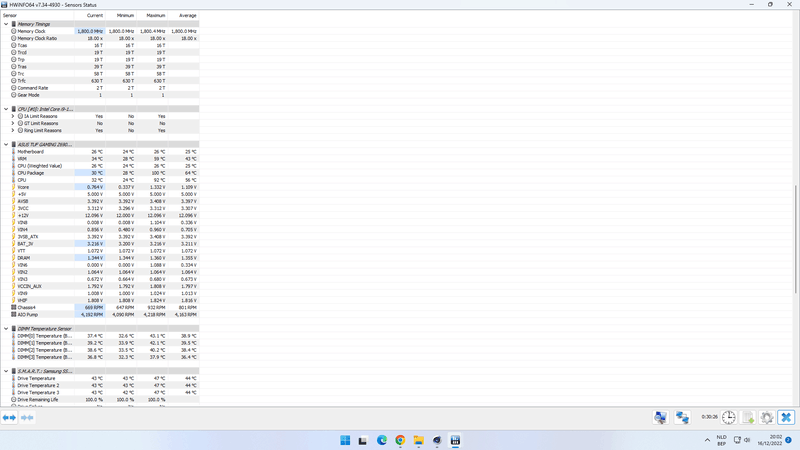This screenshot has height=450, width=800.
Task: Collapse the DIMM Temperature Sensor group
Action: [6, 329]
